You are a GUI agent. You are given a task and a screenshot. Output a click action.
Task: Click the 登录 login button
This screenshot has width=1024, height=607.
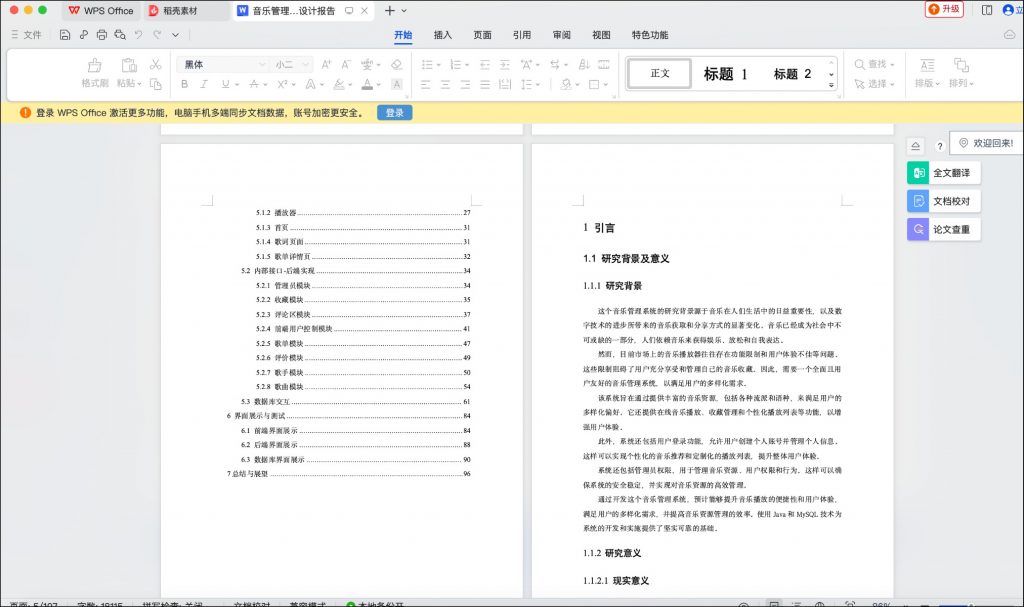(x=393, y=113)
